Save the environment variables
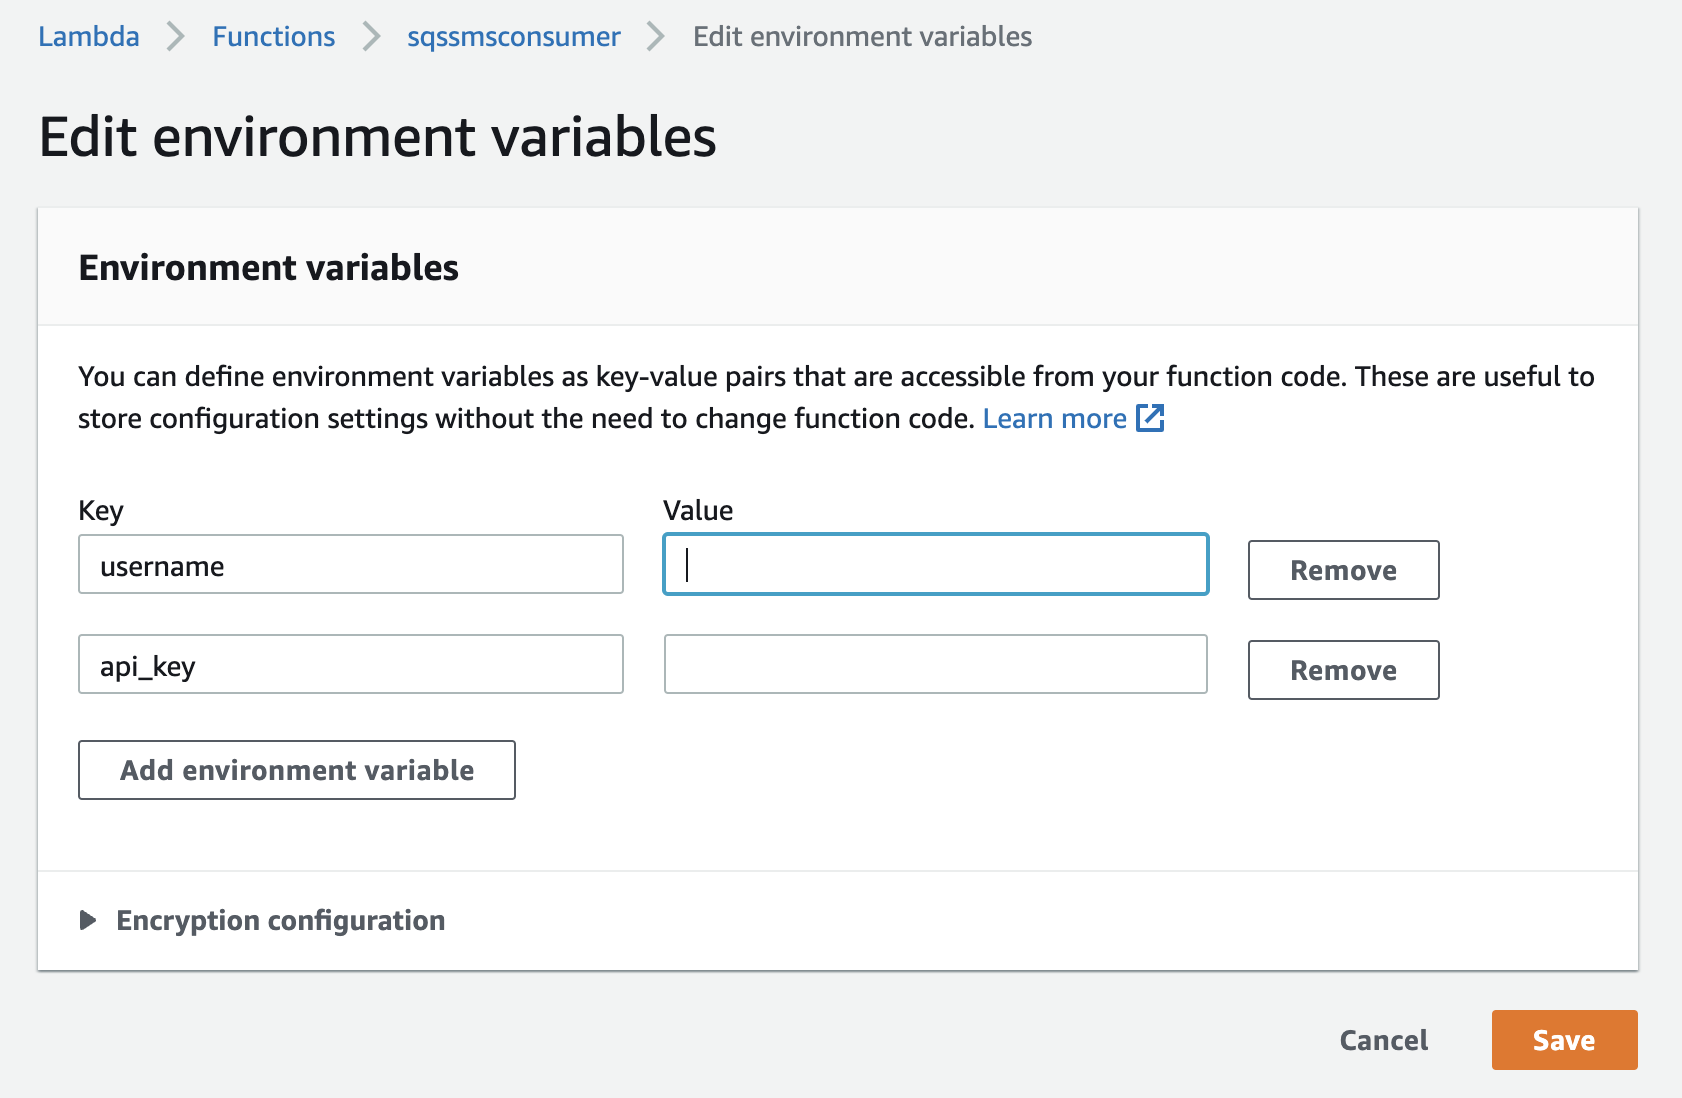The width and height of the screenshot is (1682, 1098). tap(1564, 1040)
